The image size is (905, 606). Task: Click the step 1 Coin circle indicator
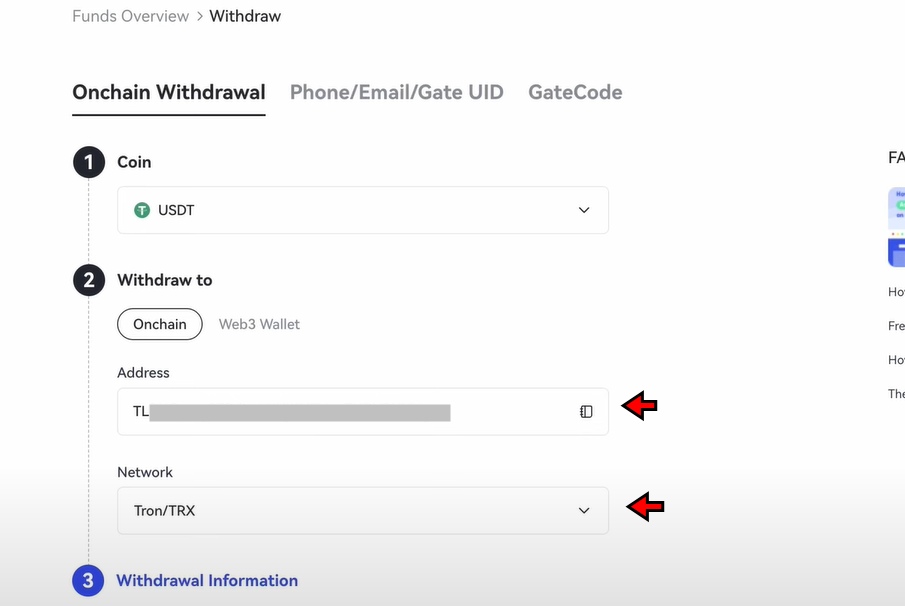click(88, 161)
